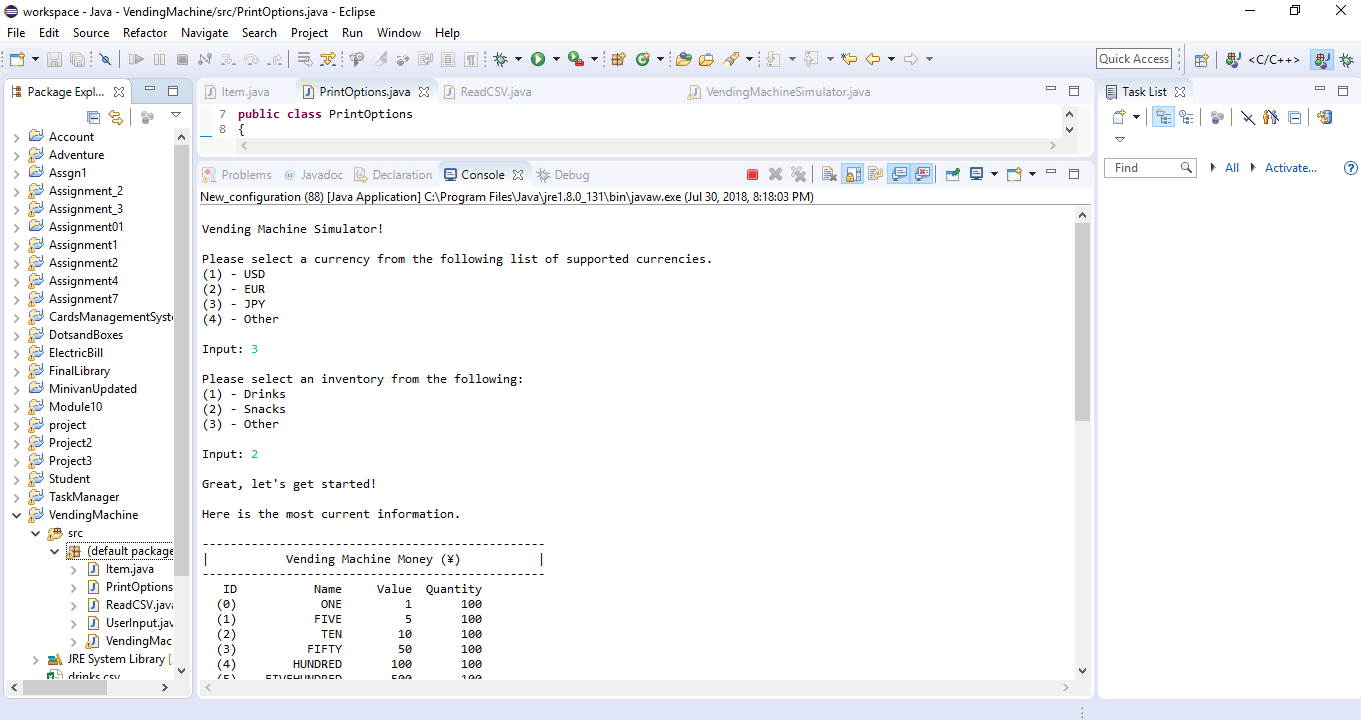Image resolution: width=1361 pixels, height=720 pixels.
Task: Click Open Perspective icon
Action: [1202, 59]
